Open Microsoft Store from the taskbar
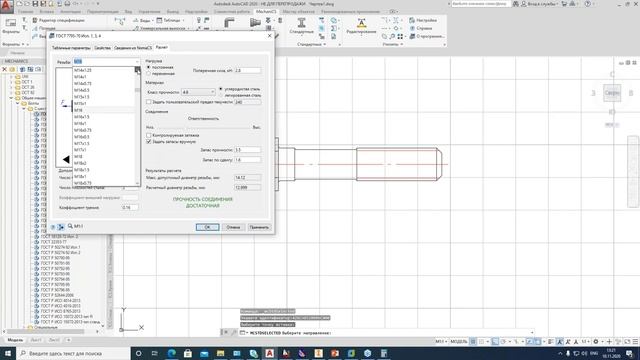Viewport: 640px width, 360px height. (188, 353)
